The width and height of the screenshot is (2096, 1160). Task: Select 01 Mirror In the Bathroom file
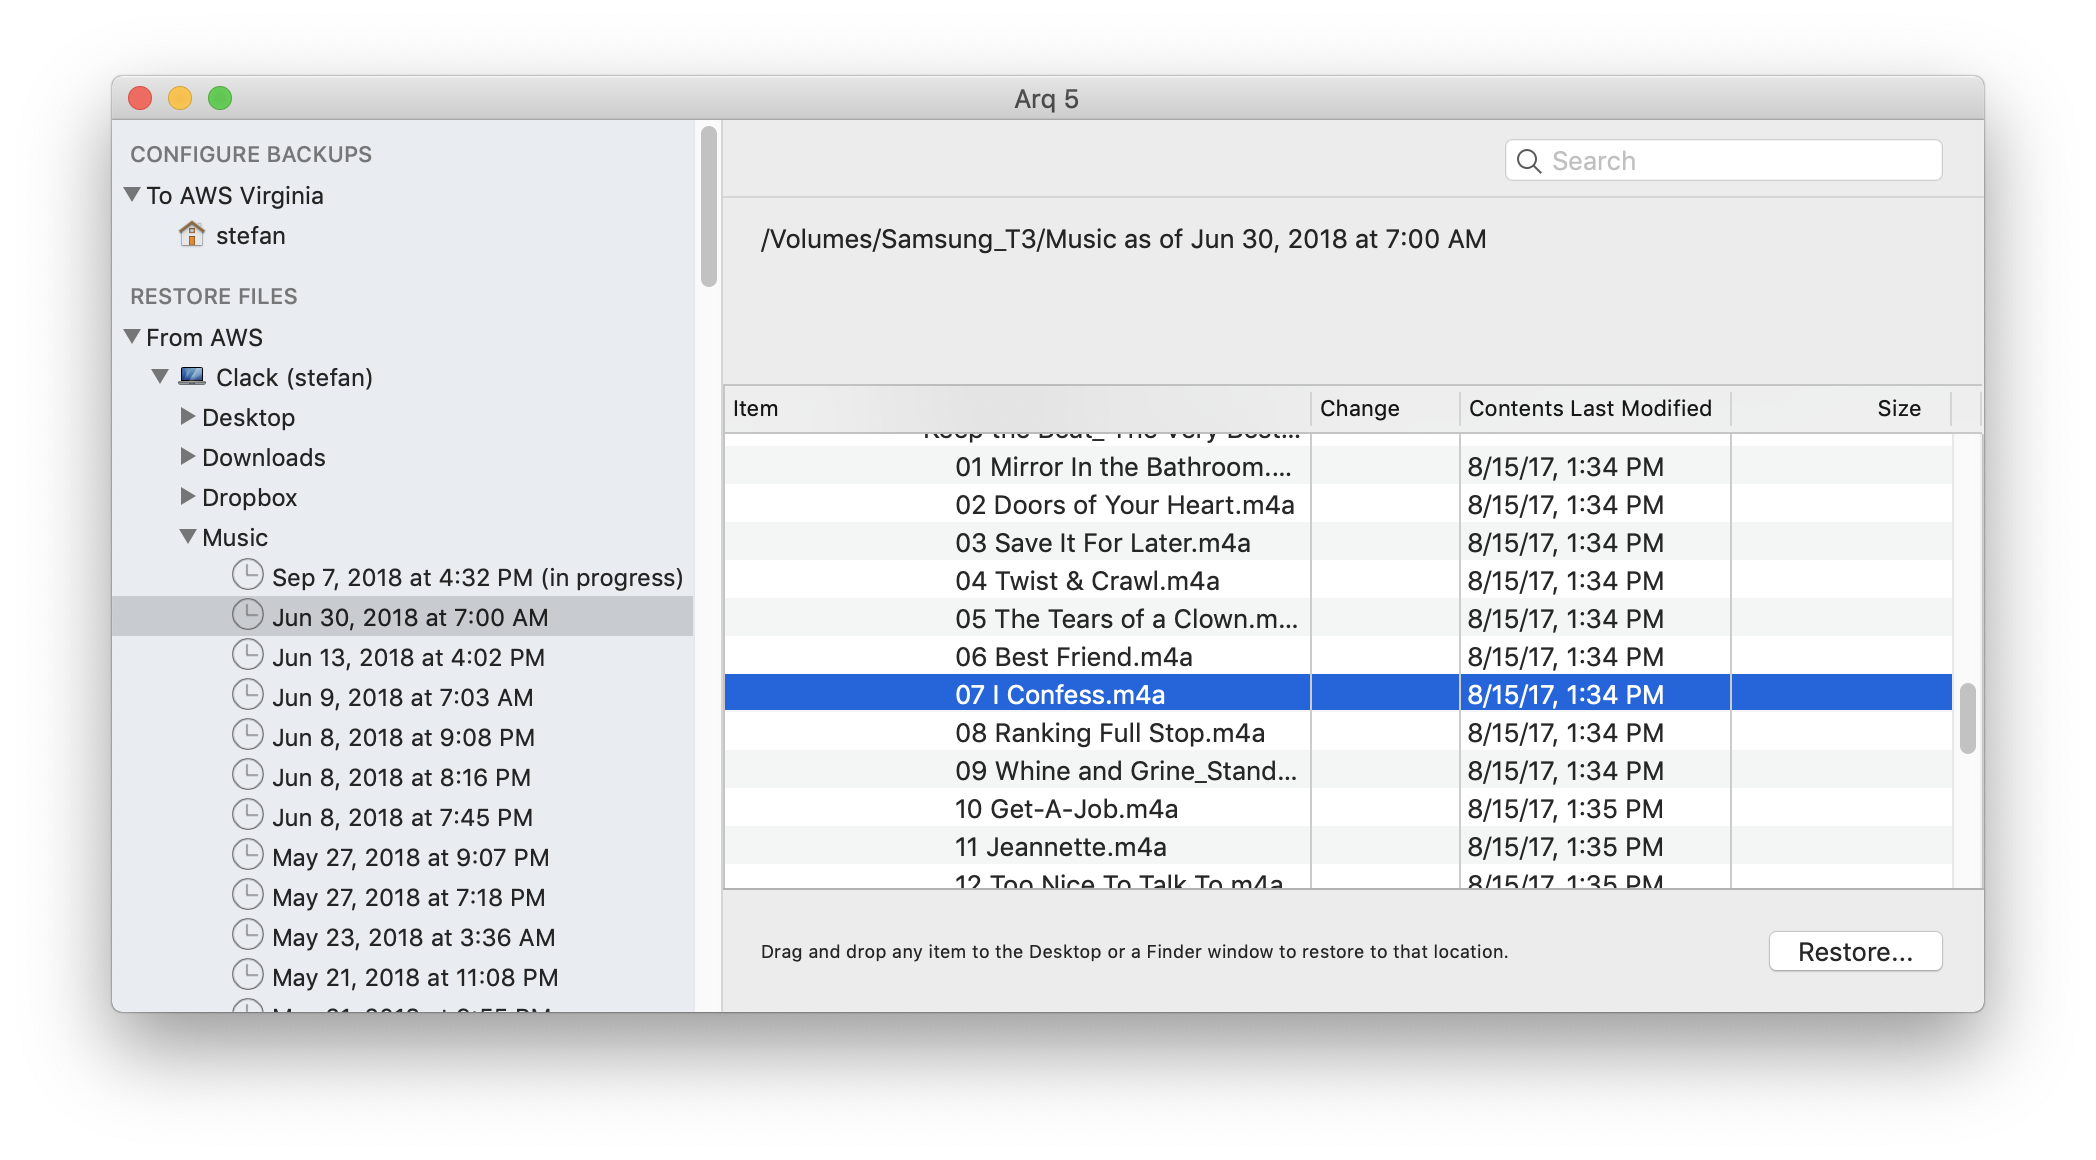pyautogui.click(x=1338, y=467)
